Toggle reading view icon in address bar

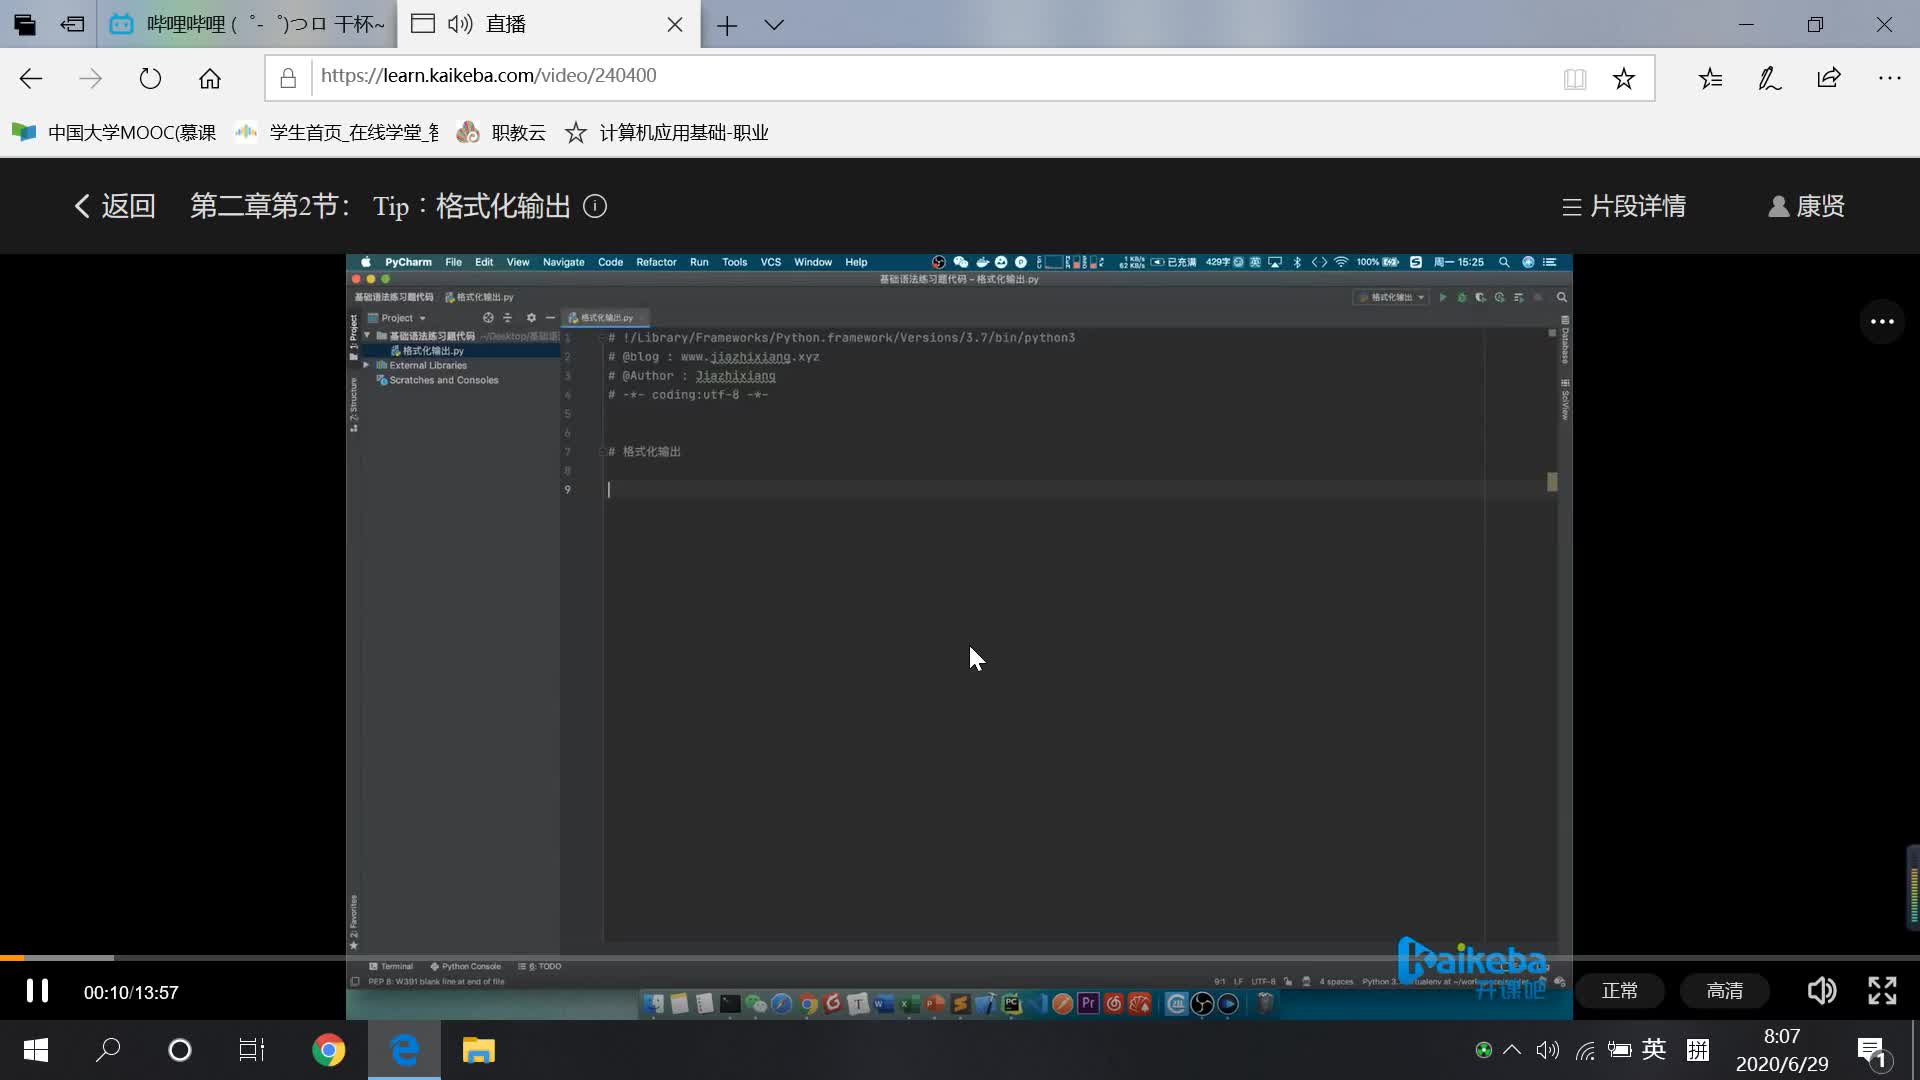pyautogui.click(x=1574, y=79)
